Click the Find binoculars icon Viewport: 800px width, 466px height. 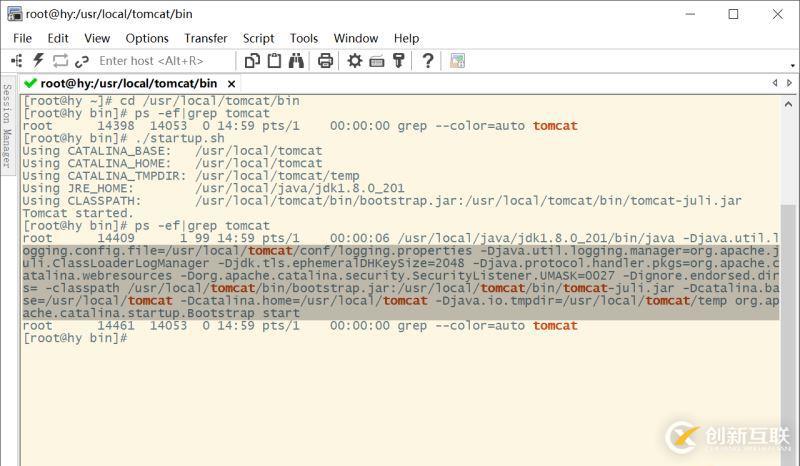[x=296, y=60]
